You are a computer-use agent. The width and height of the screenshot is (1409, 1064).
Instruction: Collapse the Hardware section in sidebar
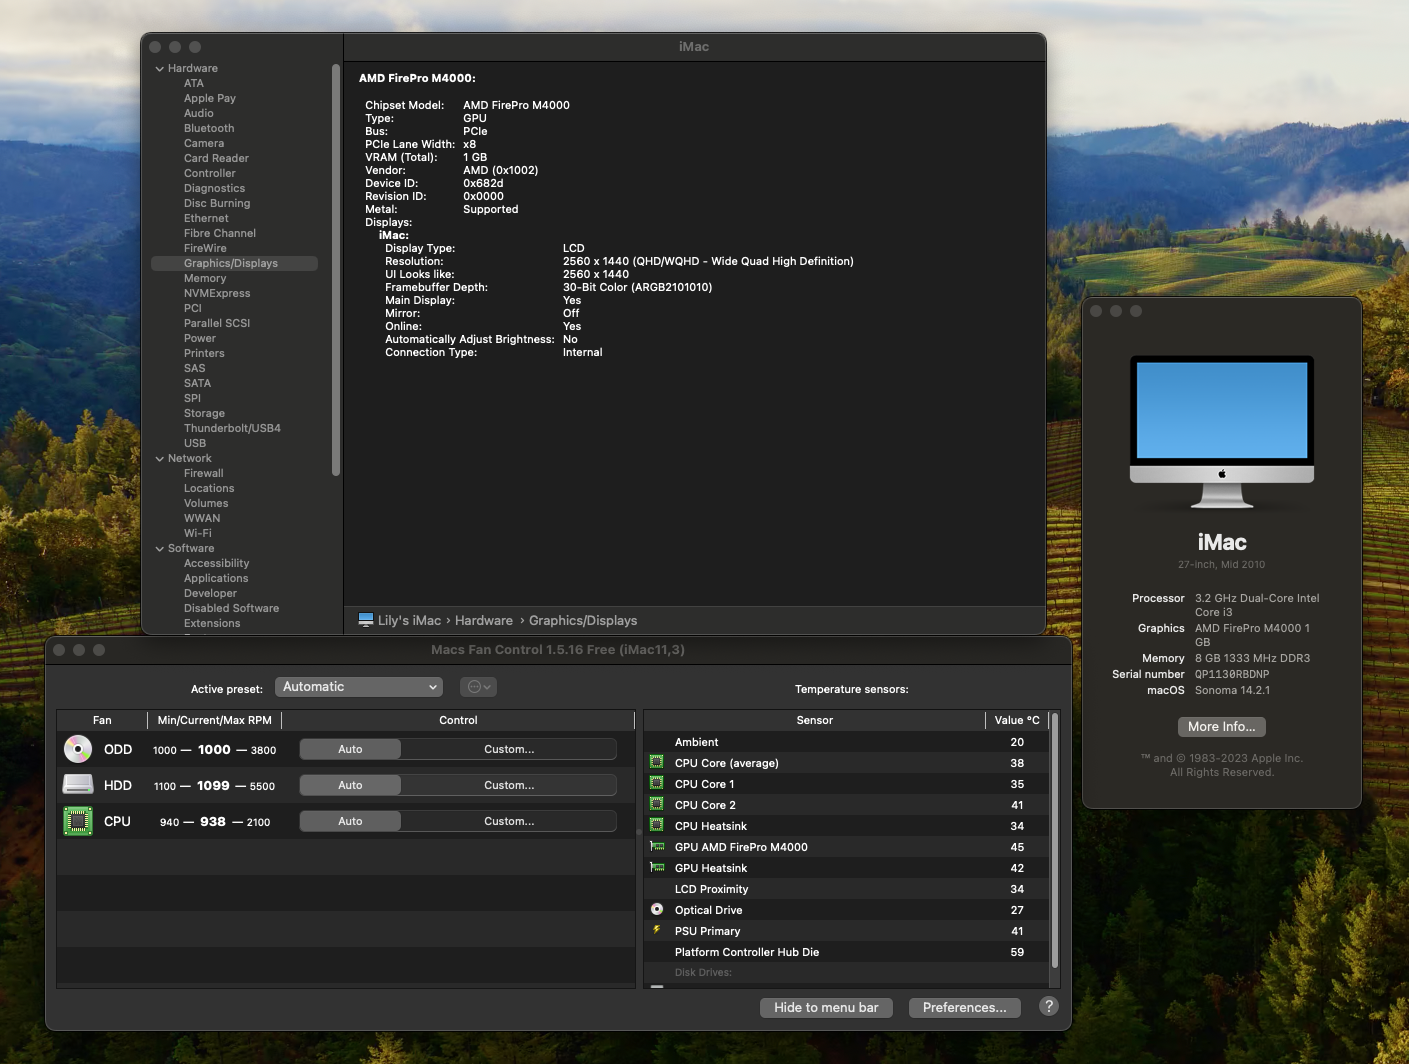pyautogui.click(x=160, y=69)
